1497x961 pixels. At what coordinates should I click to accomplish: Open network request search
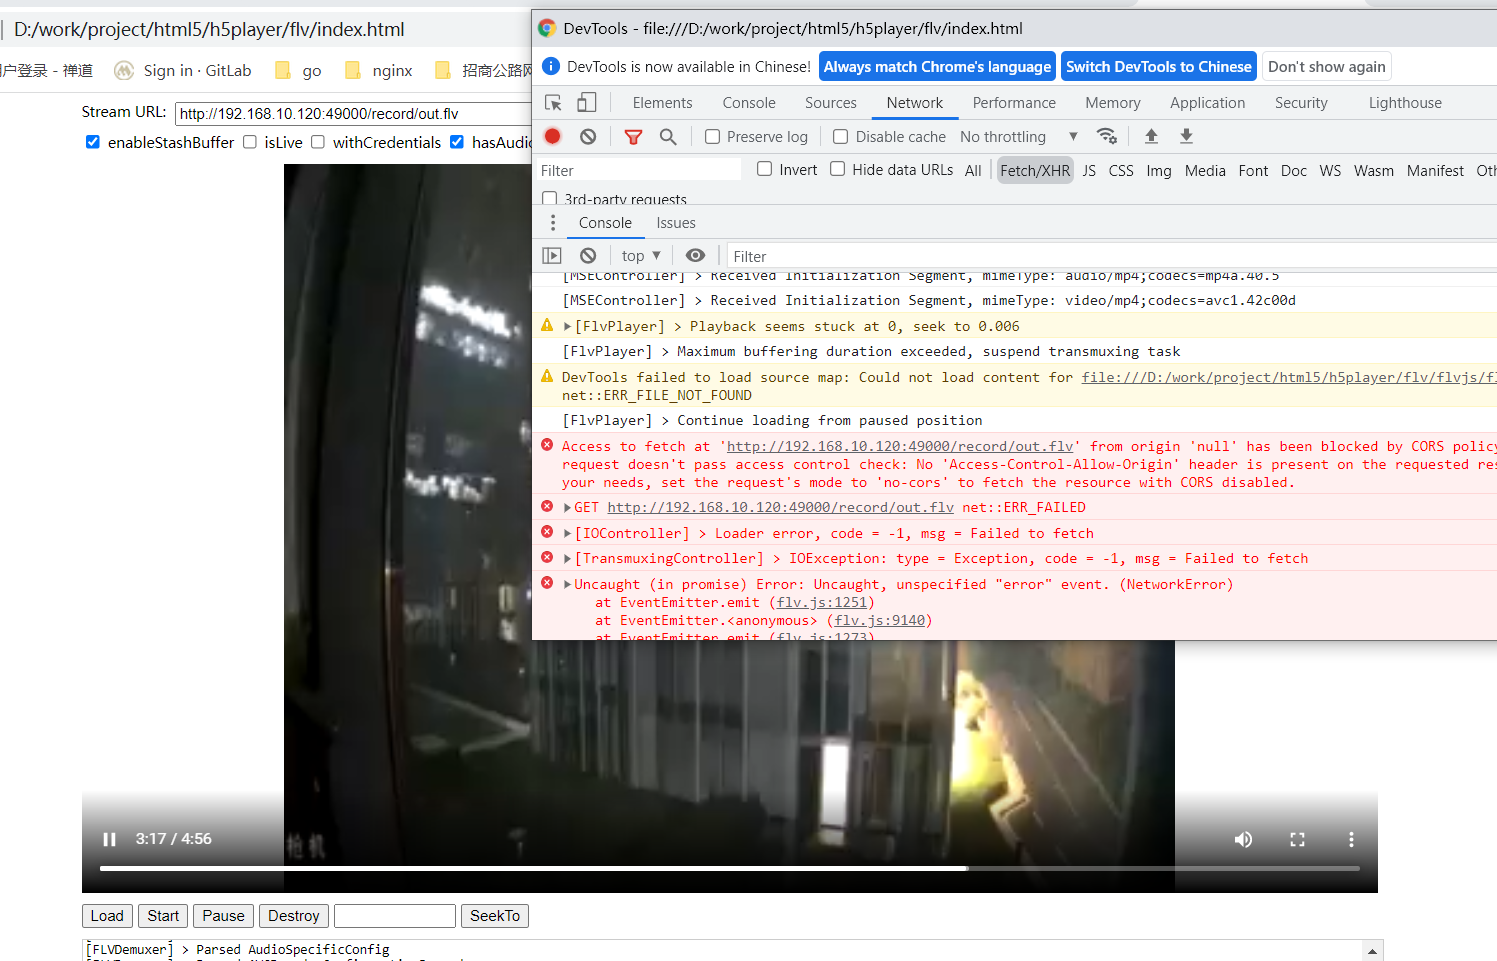pos(667,136)
